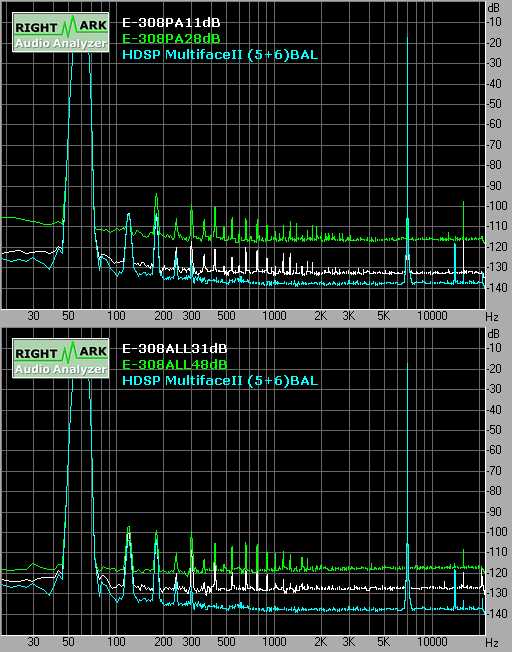This screenshot has width=512, height=652.
Task: Select the green E-308PA28dB legend label
Action: click(x=171, y=38)
